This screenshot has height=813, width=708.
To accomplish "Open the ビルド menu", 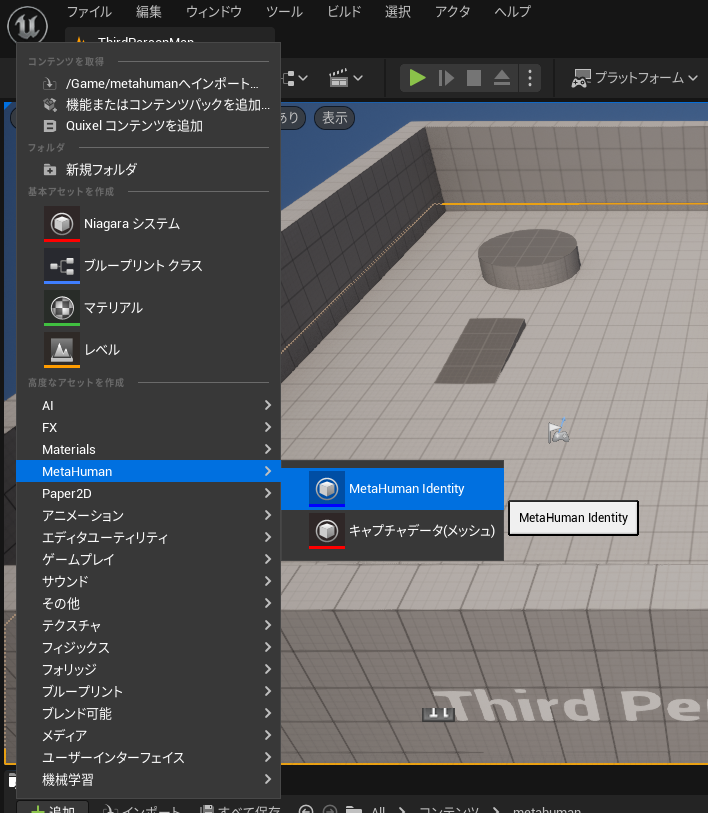I will [x=344, y=11].
